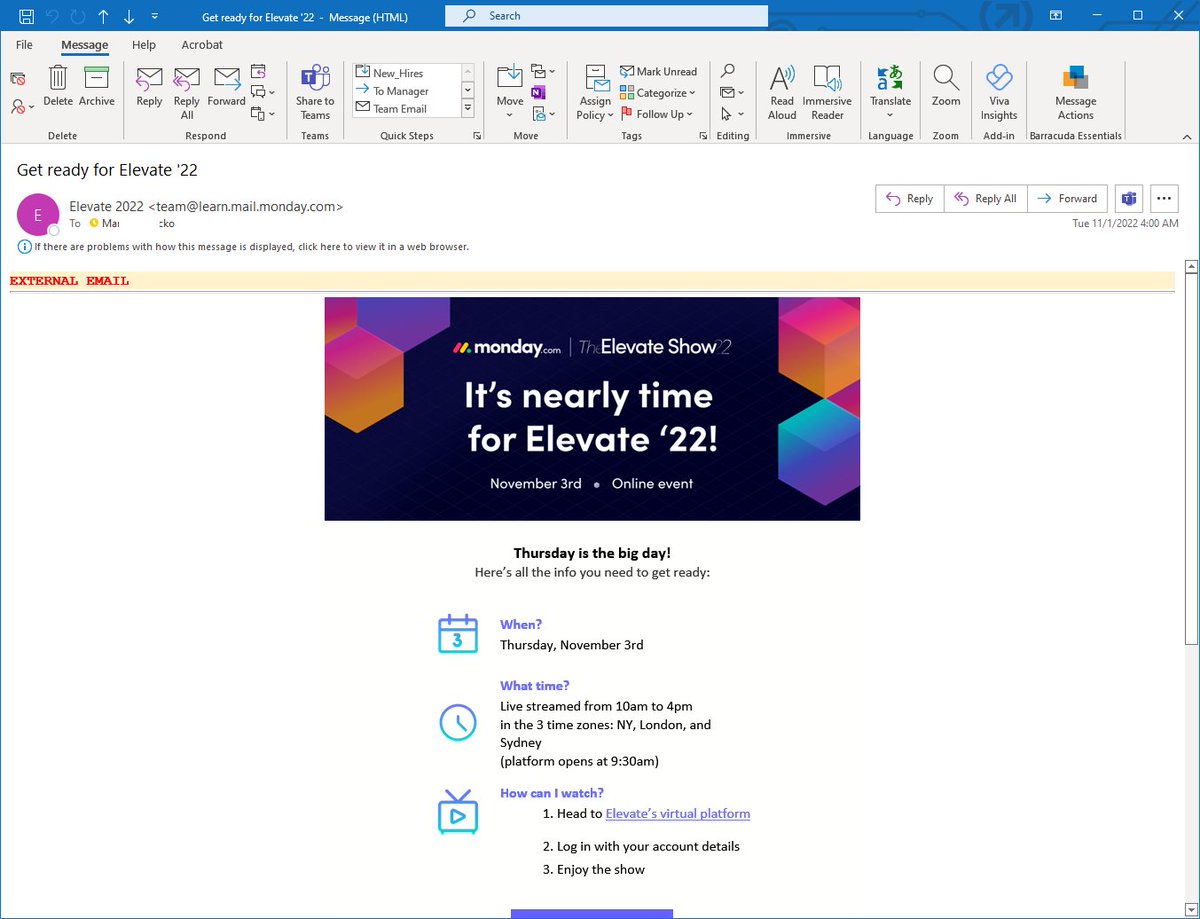Viewport: 1200px width, 919px height.
Task: Open the Categorize dropdown
Action: point(658,93)
